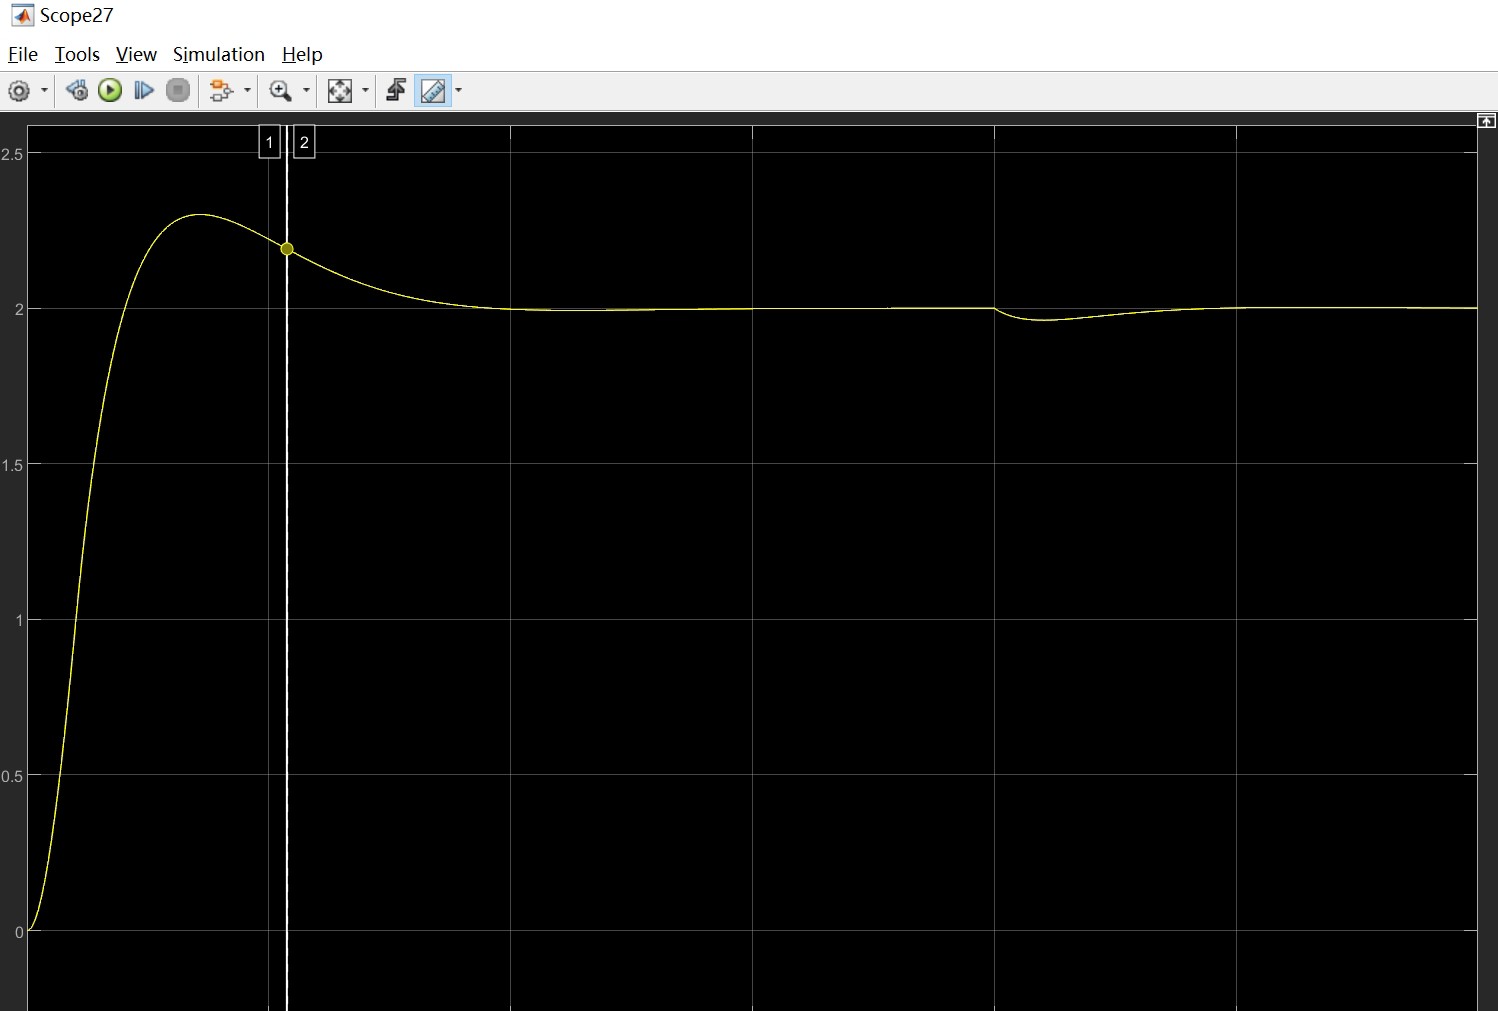Viewport: 1498px width, 1011px height.
Task: Select cursor 2 label on the plot
Action: pyautogui.click(x=304, y=142)
